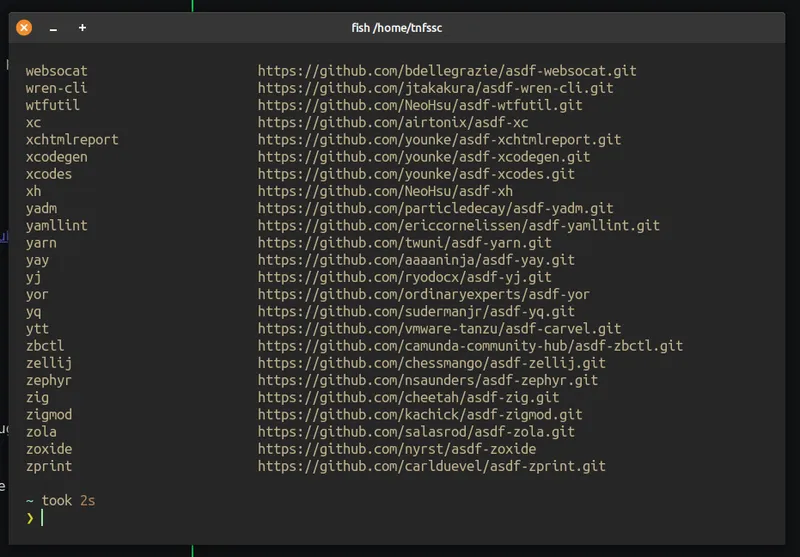Click the plugin name 'yarn'

[x=41, y=243]
